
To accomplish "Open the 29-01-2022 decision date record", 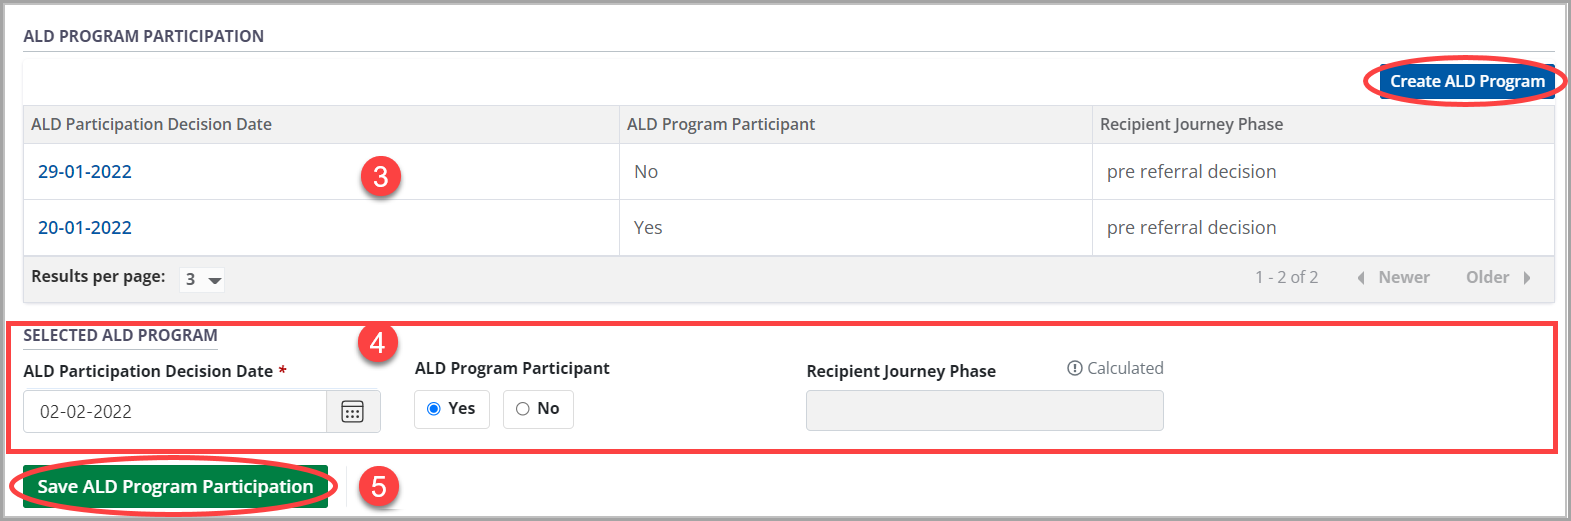I will tap(85, 172).
